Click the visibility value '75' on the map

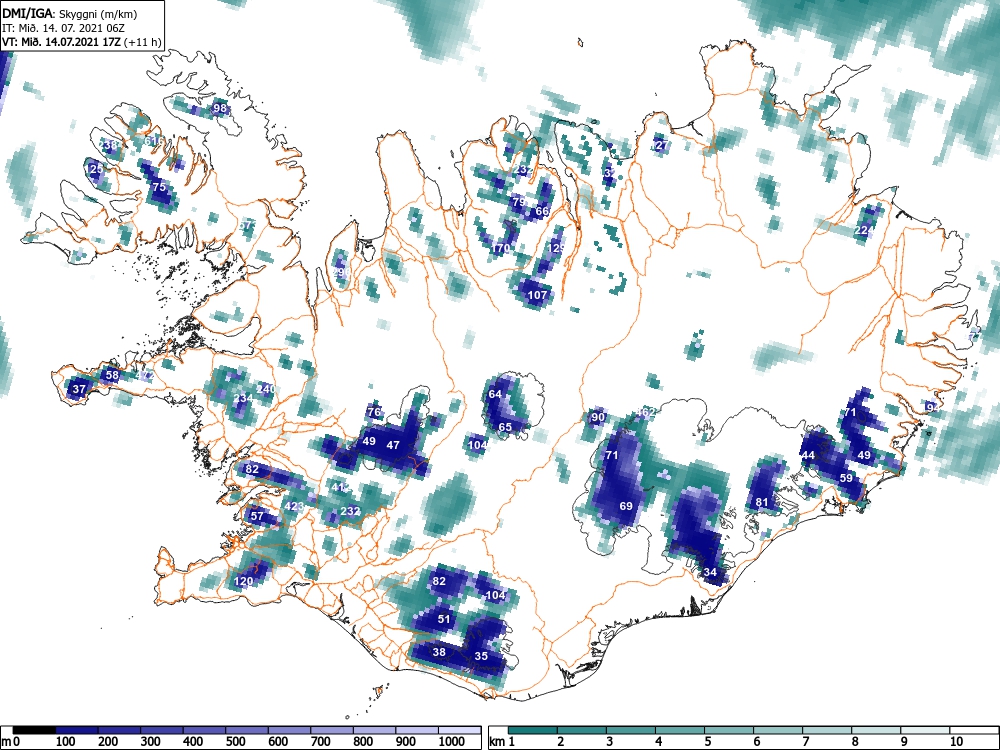159,187
